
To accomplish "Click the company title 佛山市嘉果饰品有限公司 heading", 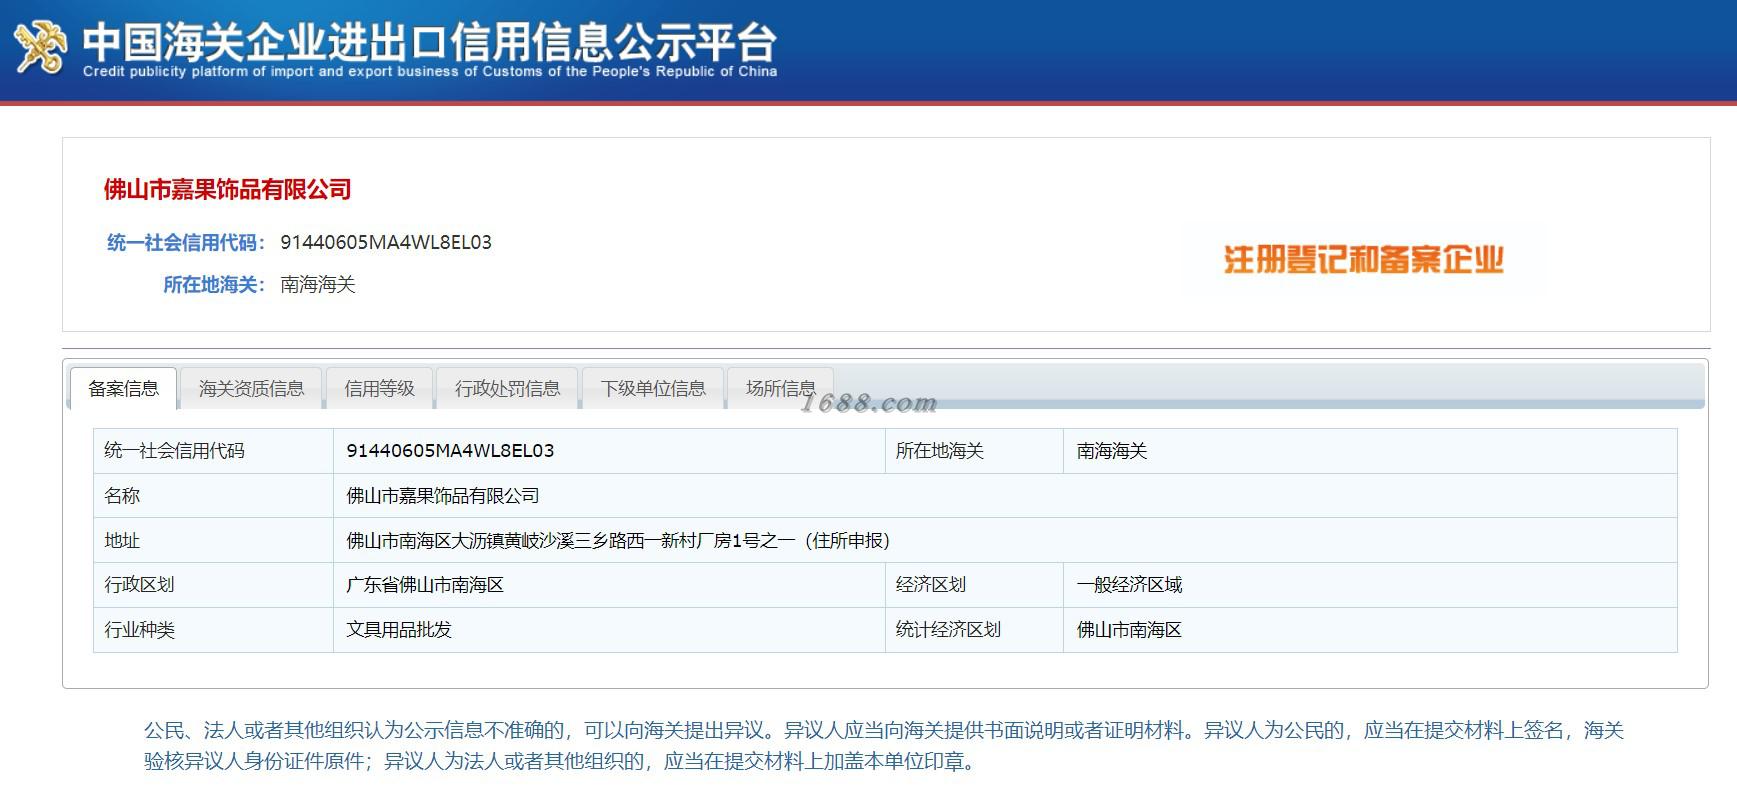I will click(x=227, y=189).
